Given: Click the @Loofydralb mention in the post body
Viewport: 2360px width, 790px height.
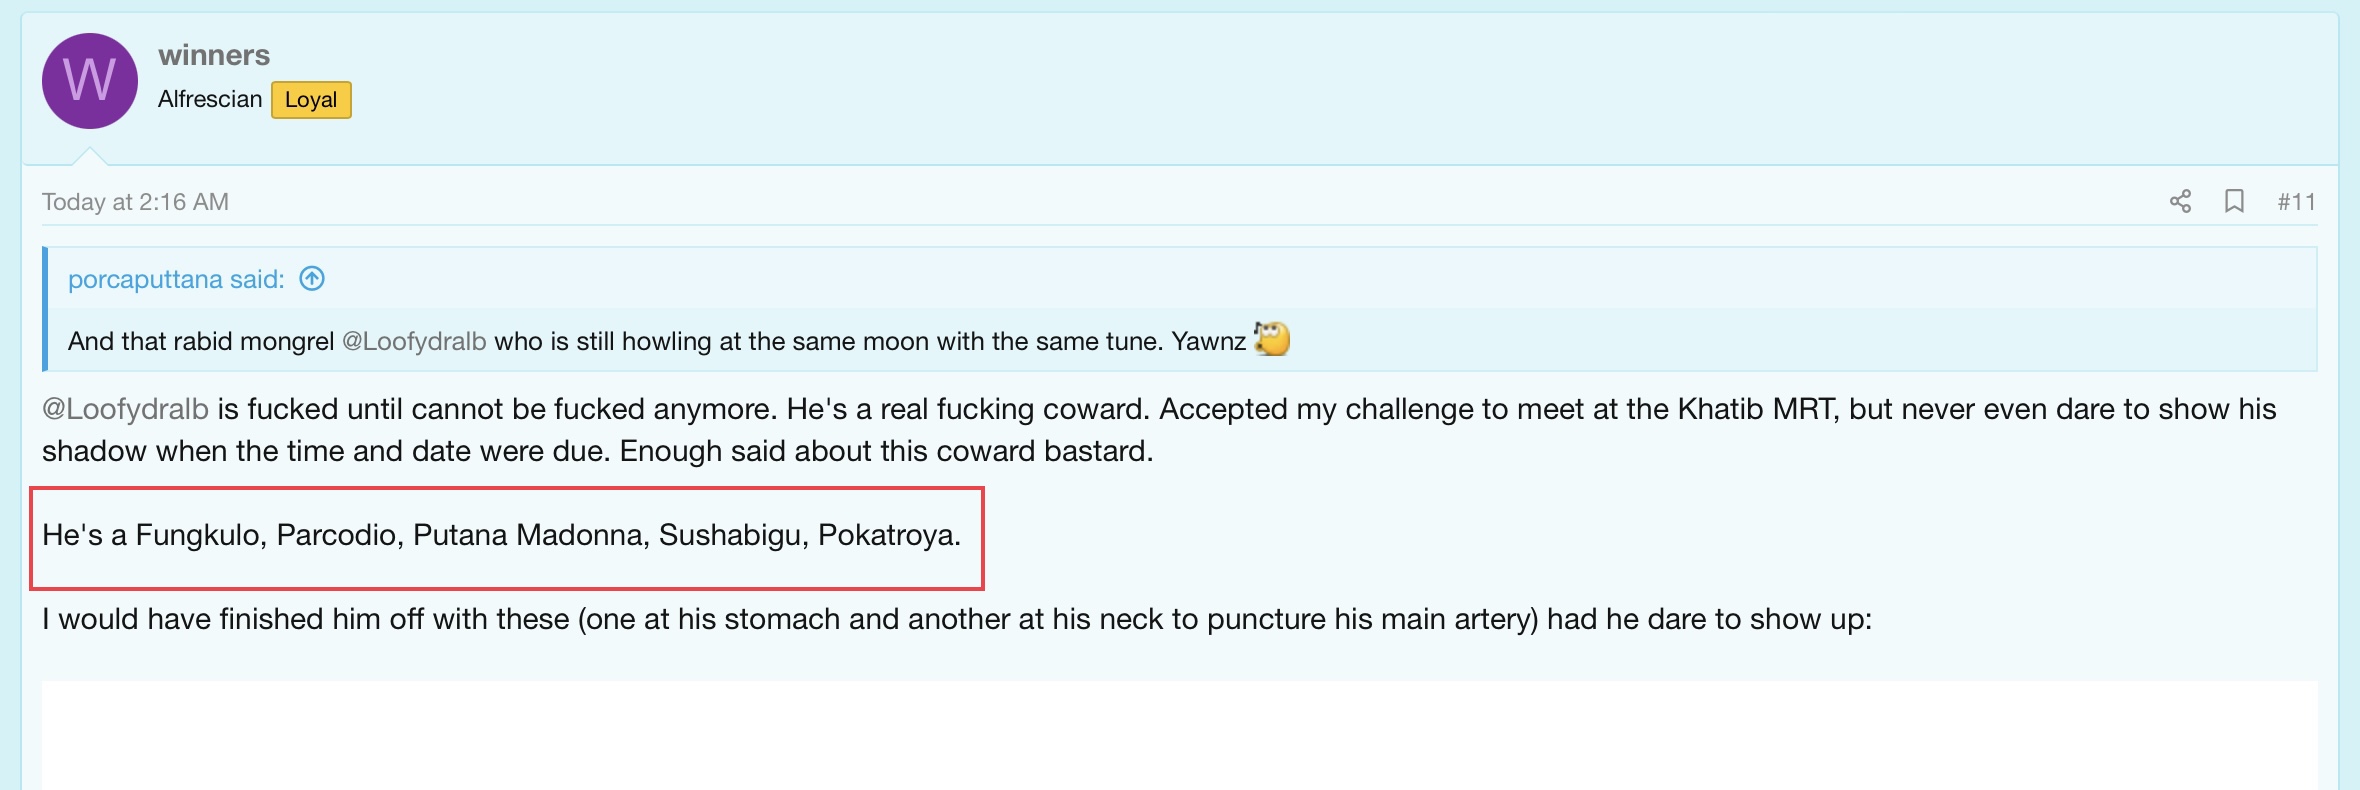Looking at the screenshot, I should 125,409.
